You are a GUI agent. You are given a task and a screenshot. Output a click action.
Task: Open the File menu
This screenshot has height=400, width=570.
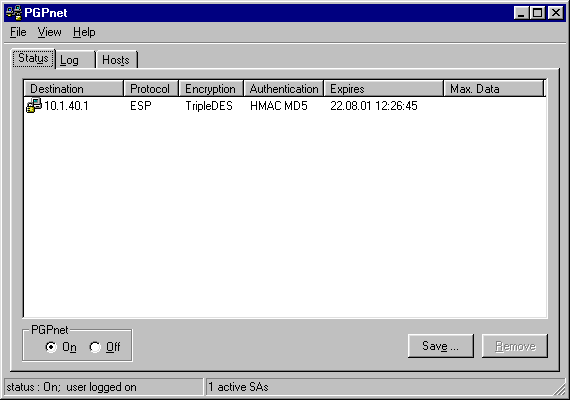click(x=18, y=32)
